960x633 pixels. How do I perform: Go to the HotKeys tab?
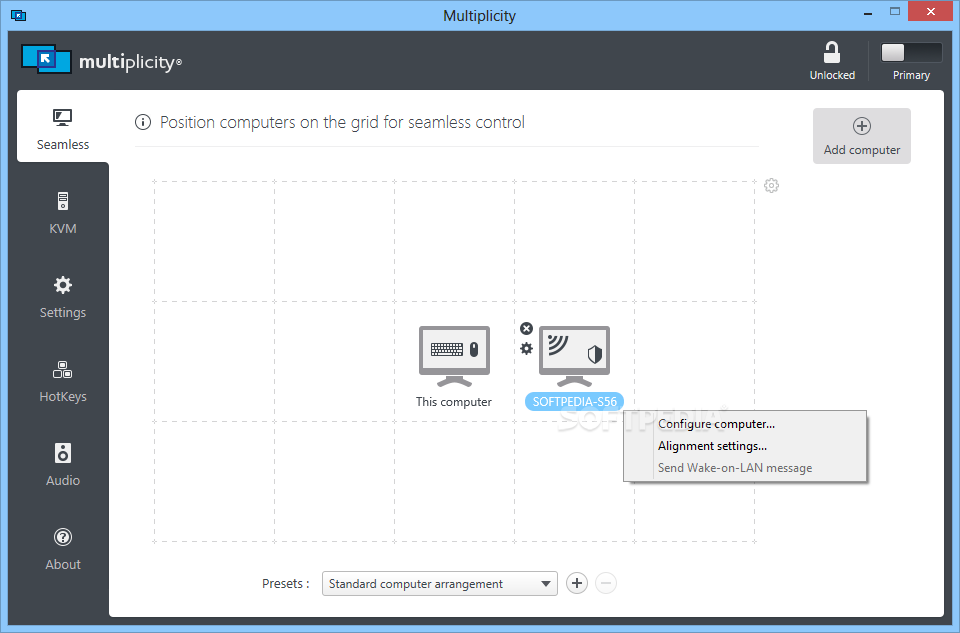(x=62, y=381)
